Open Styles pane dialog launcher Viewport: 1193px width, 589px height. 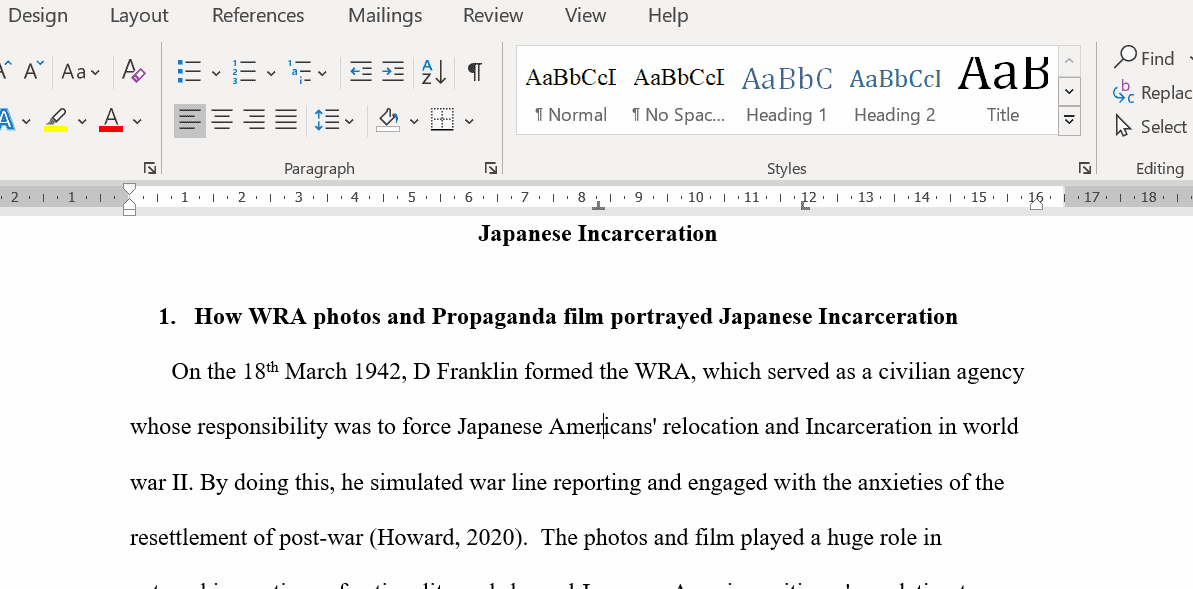pos(1084,168)
